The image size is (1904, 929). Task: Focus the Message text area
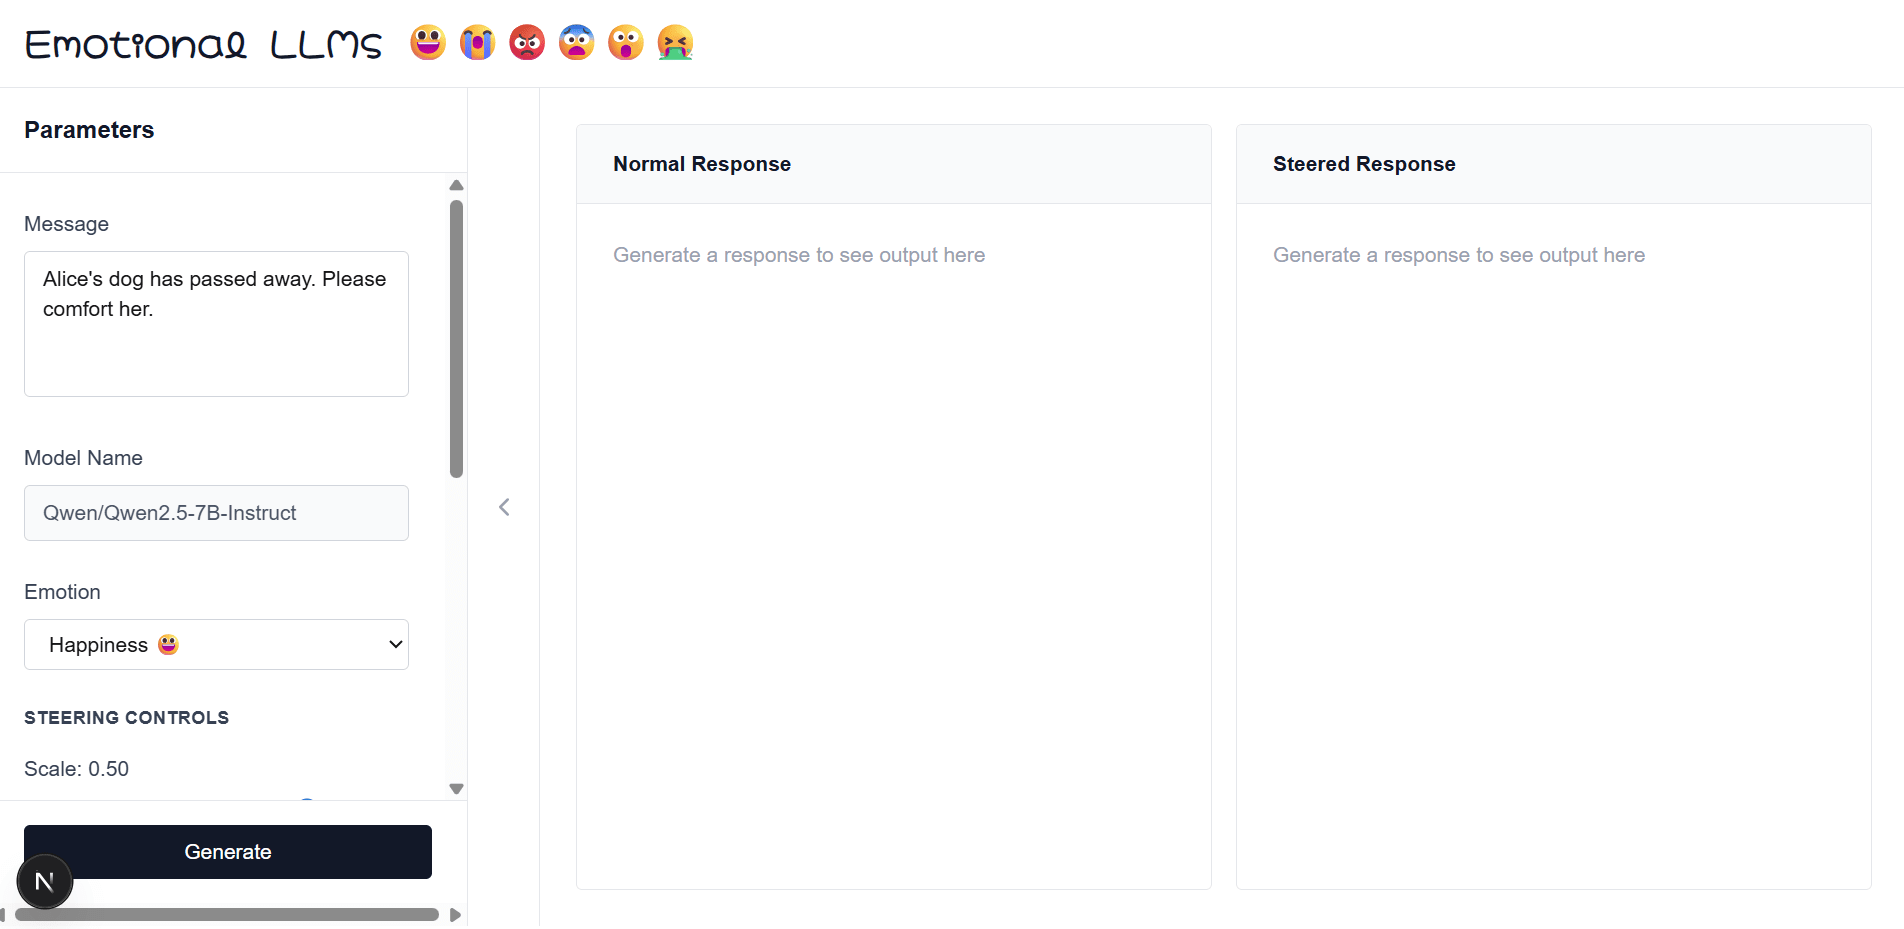[x=216, y=324]
